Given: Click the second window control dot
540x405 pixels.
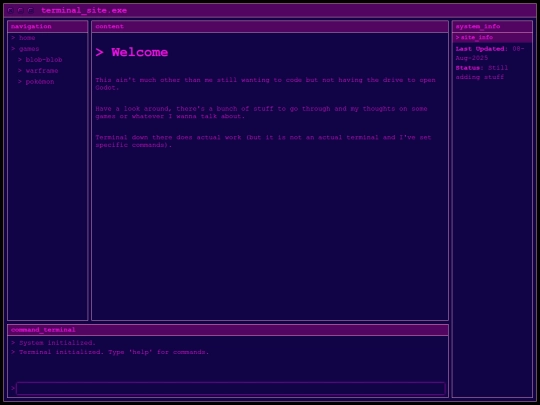Looking at the screenshot, I should (20, 11).
